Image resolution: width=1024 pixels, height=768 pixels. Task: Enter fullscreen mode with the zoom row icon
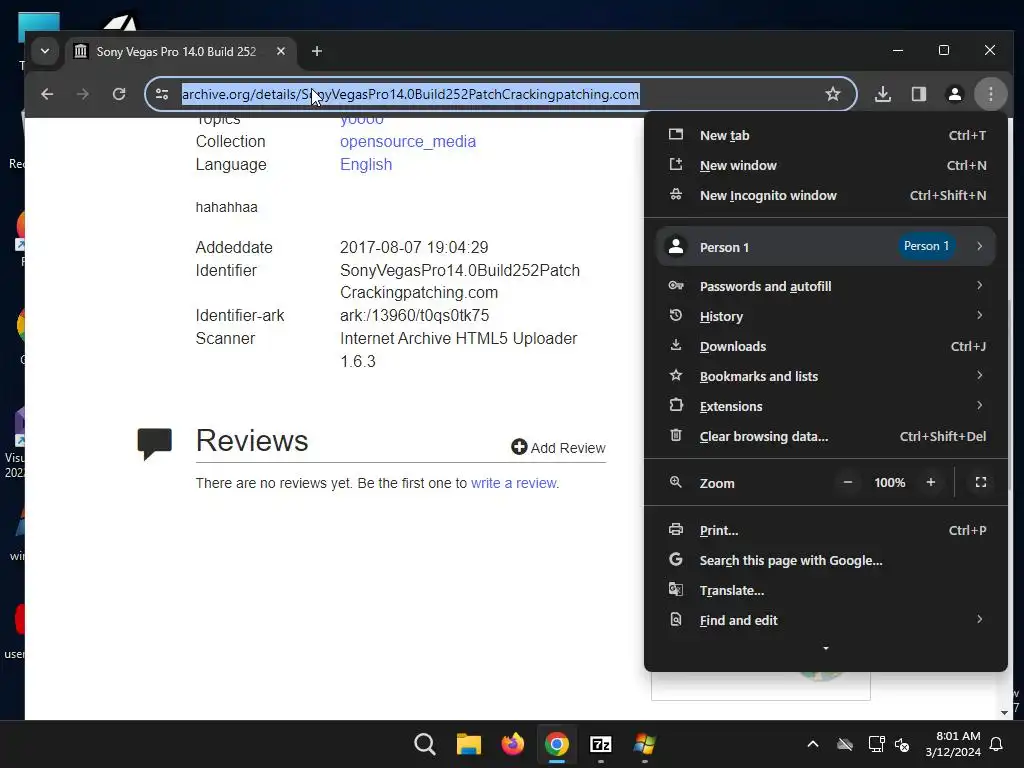(981, 483)
